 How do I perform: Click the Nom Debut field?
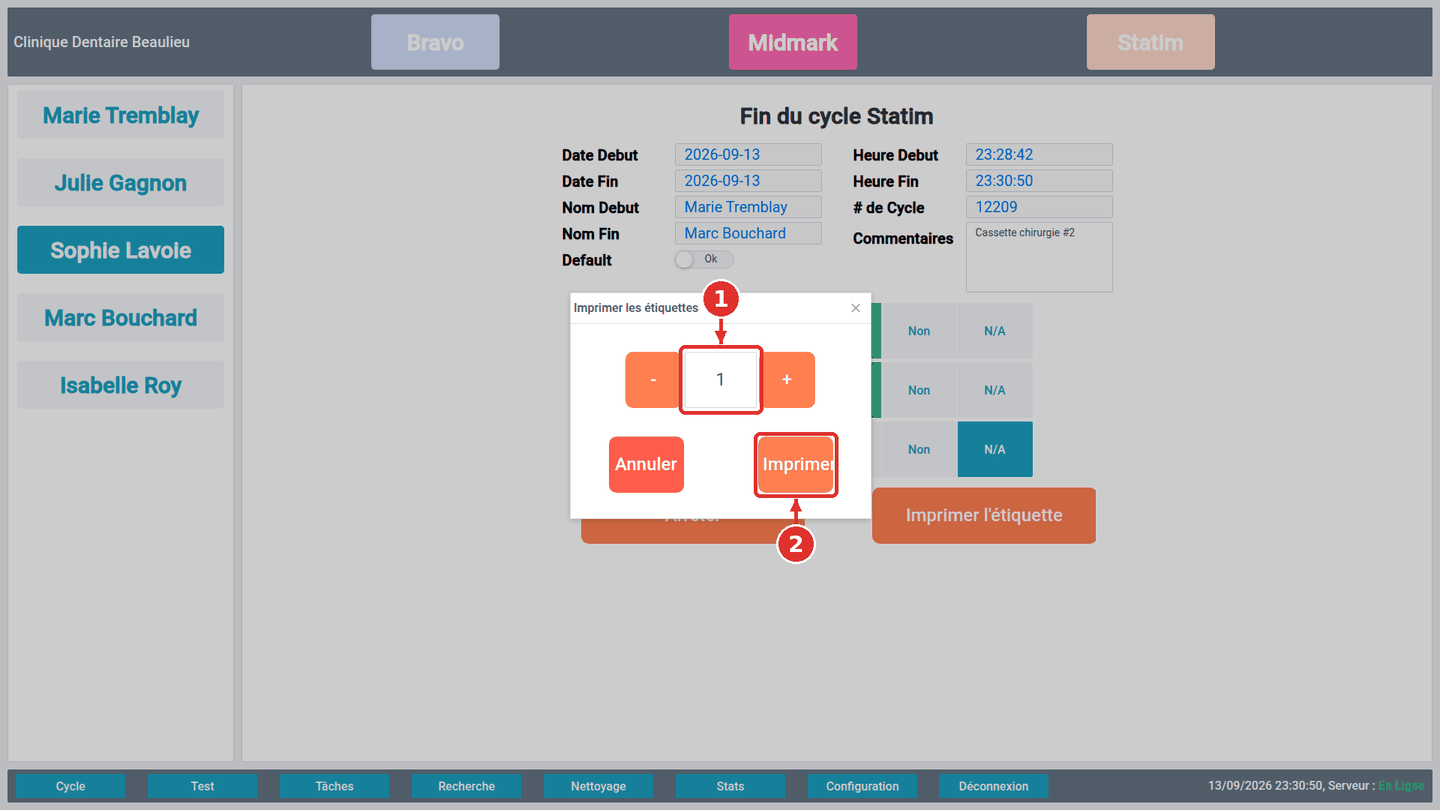pyautogui.click(x=748, y=207)
